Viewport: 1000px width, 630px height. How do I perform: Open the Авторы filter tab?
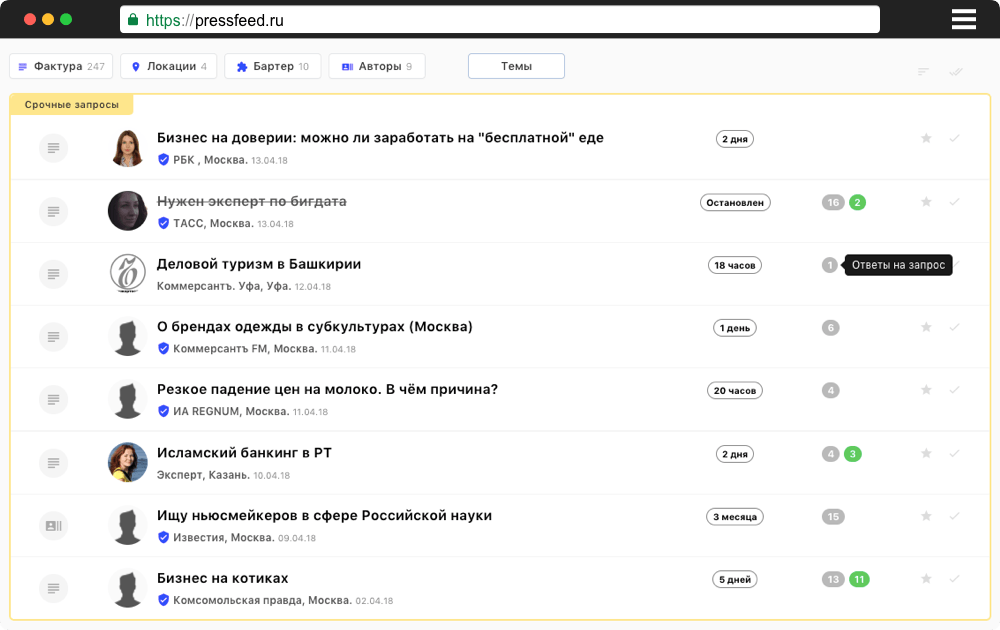click(376, 67)
